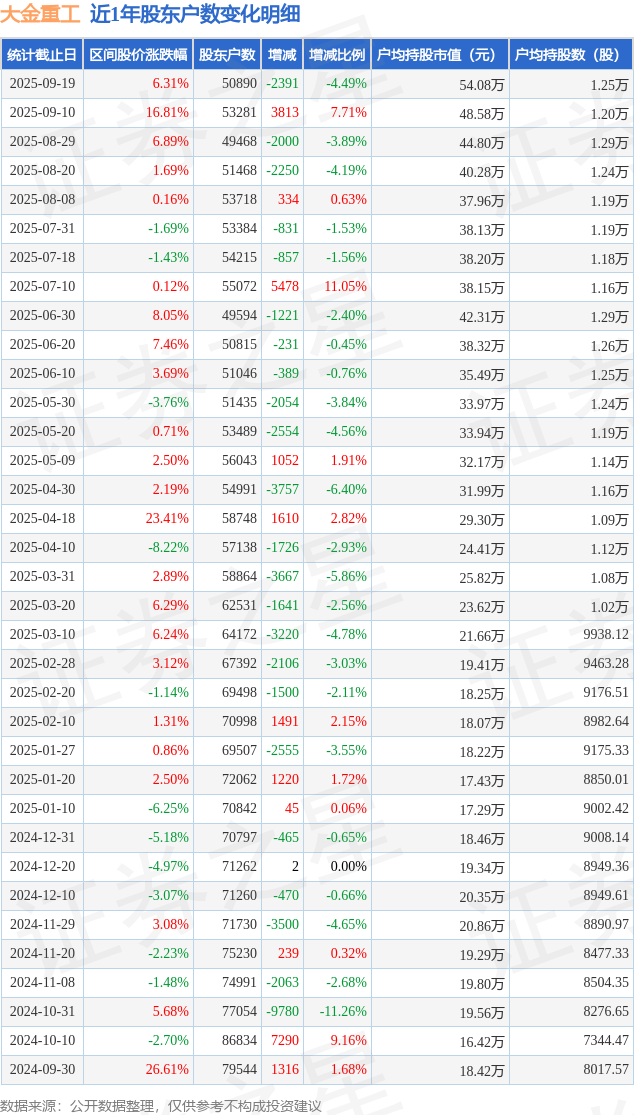Viewport: 634px width, 1115px height.
Task: Click the 数据来源 disclaimer footer text
Action: (161, 1105)
